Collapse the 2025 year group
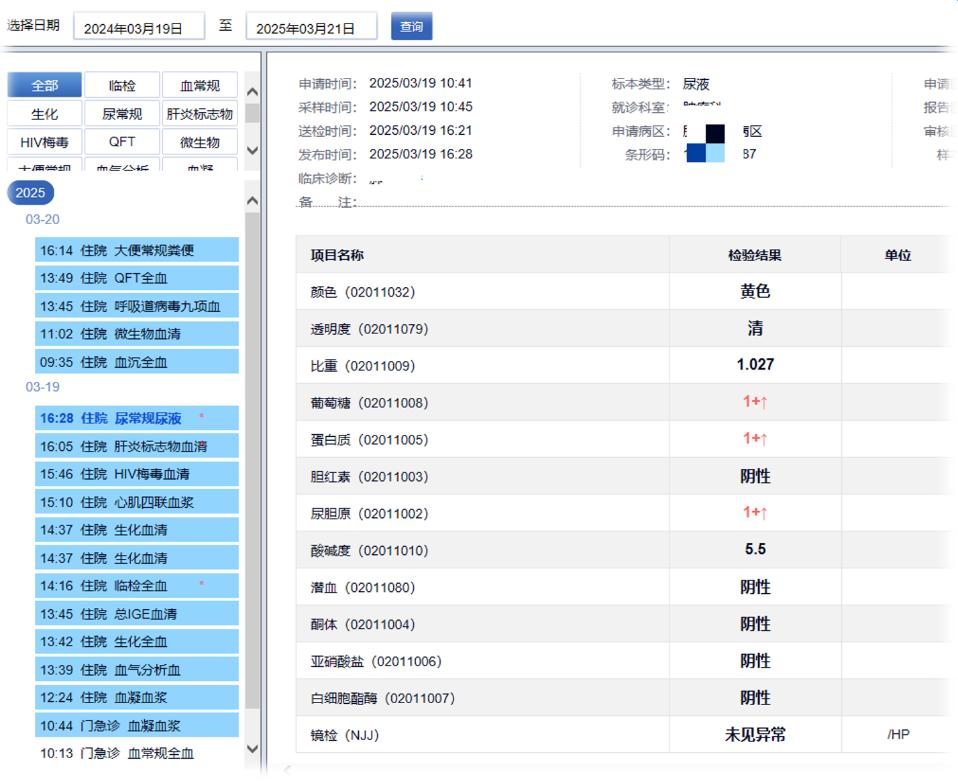 pyautogui.click(x=30, y=193)
